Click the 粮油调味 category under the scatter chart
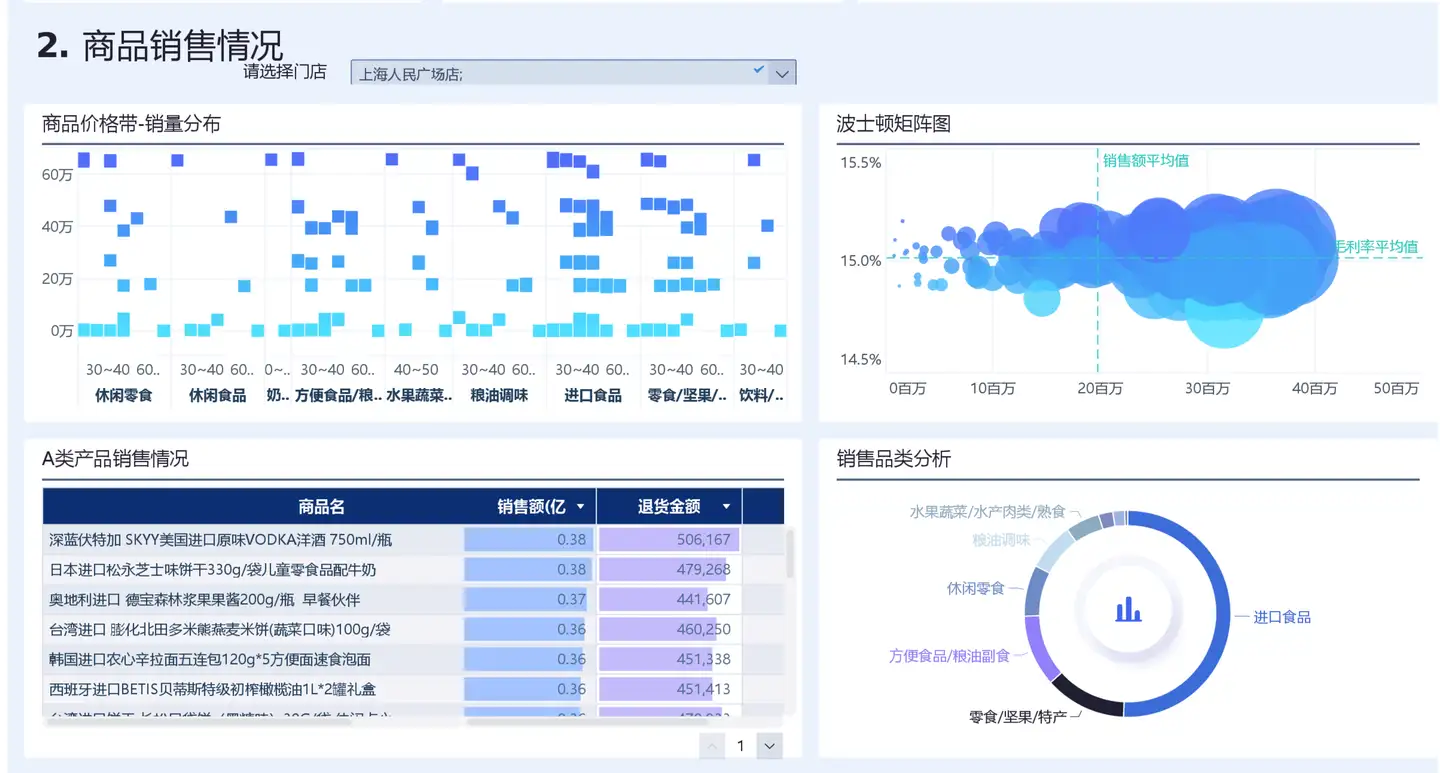Image resolution: width=1440 pixels, height=773 pixels. pyautogui.click(x=499, y=395)
